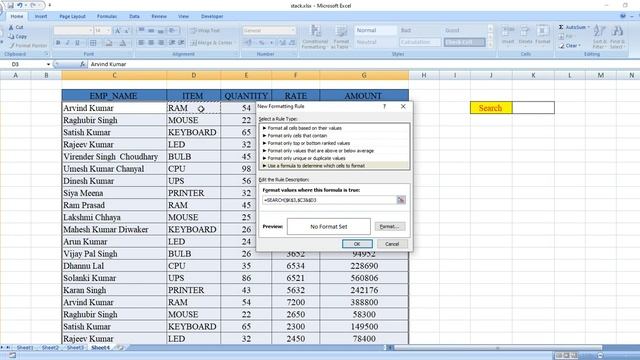Select the Format Painter brush

pyautogui.click(x=11, y=45)
